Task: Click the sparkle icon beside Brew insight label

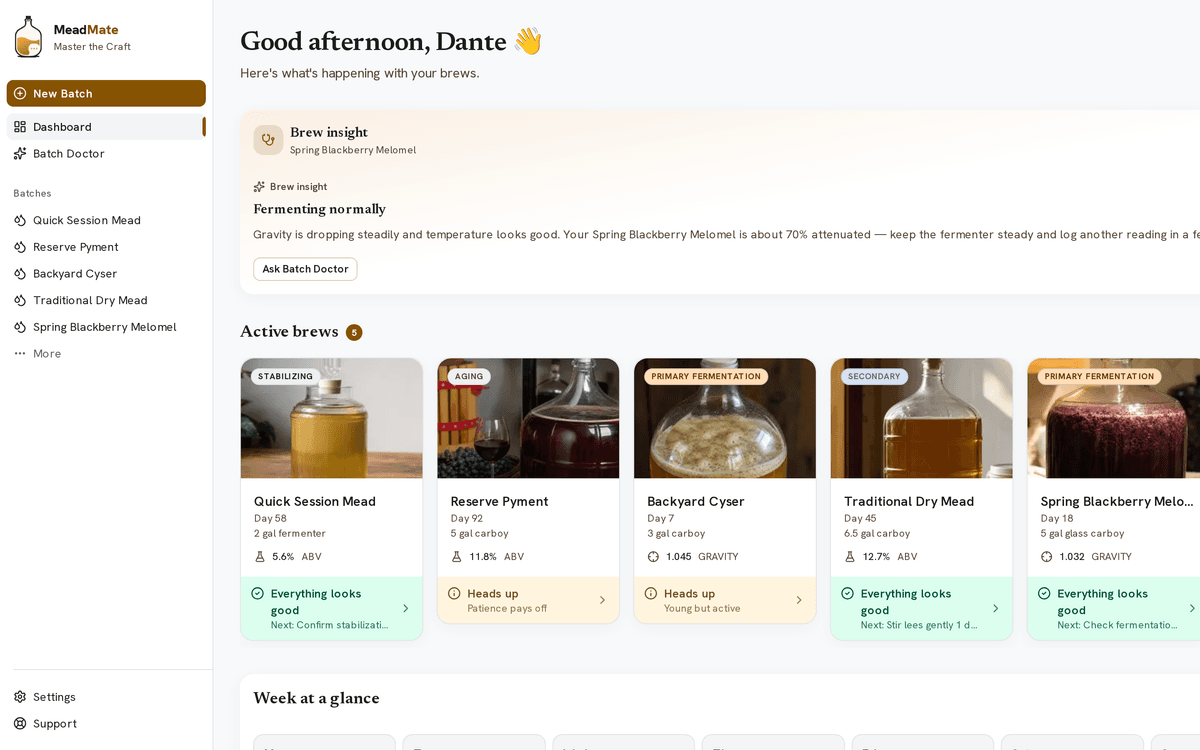Action: (x=259, y=187)
